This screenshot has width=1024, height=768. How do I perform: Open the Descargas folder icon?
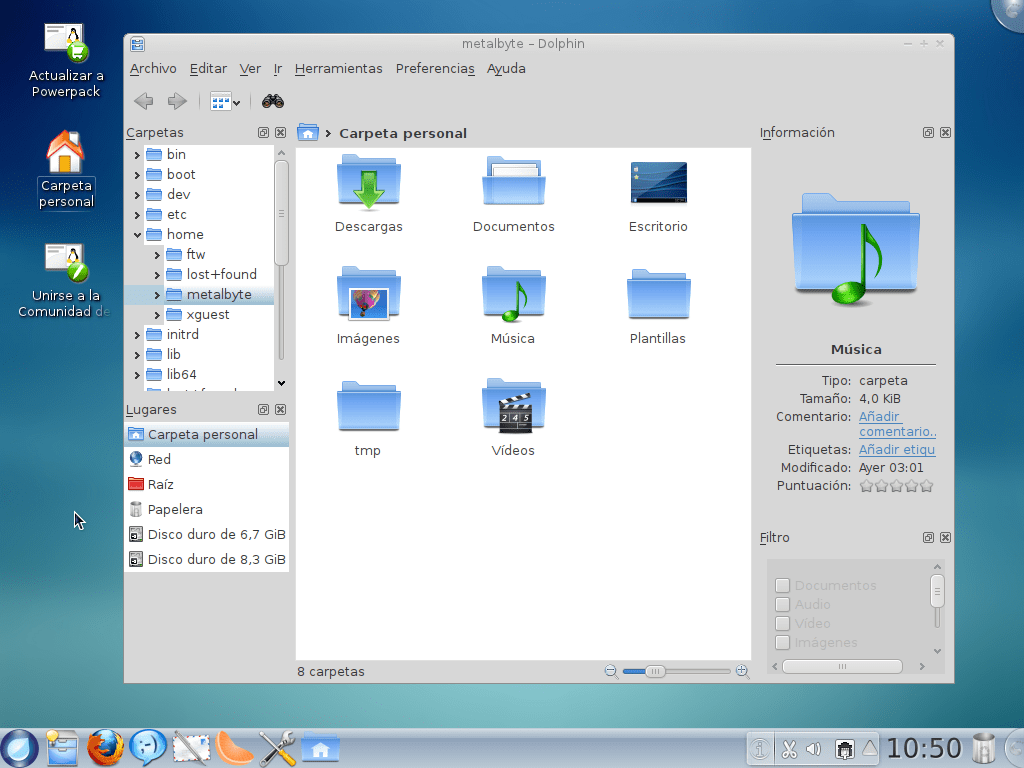point(368,183)
